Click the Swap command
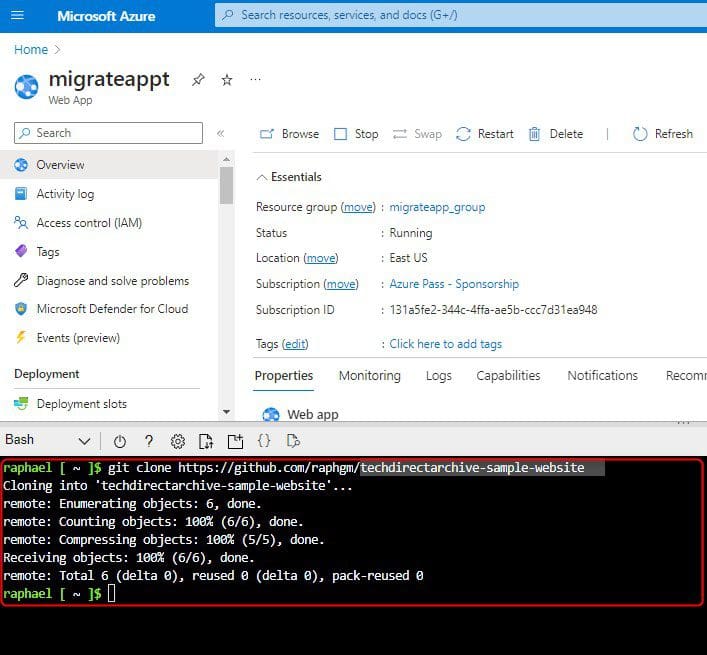 (x=417, y=134)
